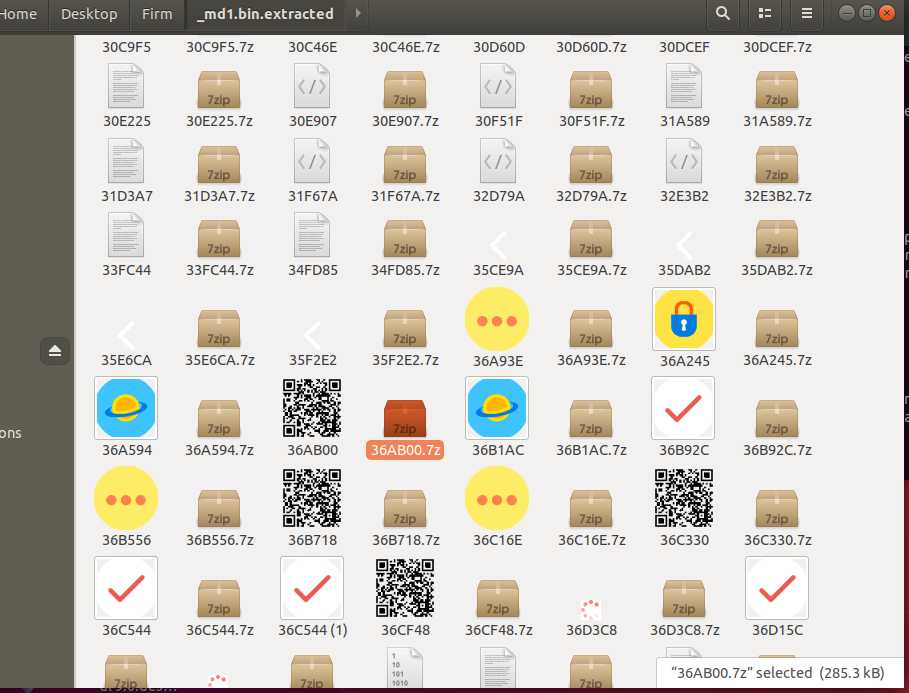Click the 36B1AC.7z archive icon

[591, 419]
